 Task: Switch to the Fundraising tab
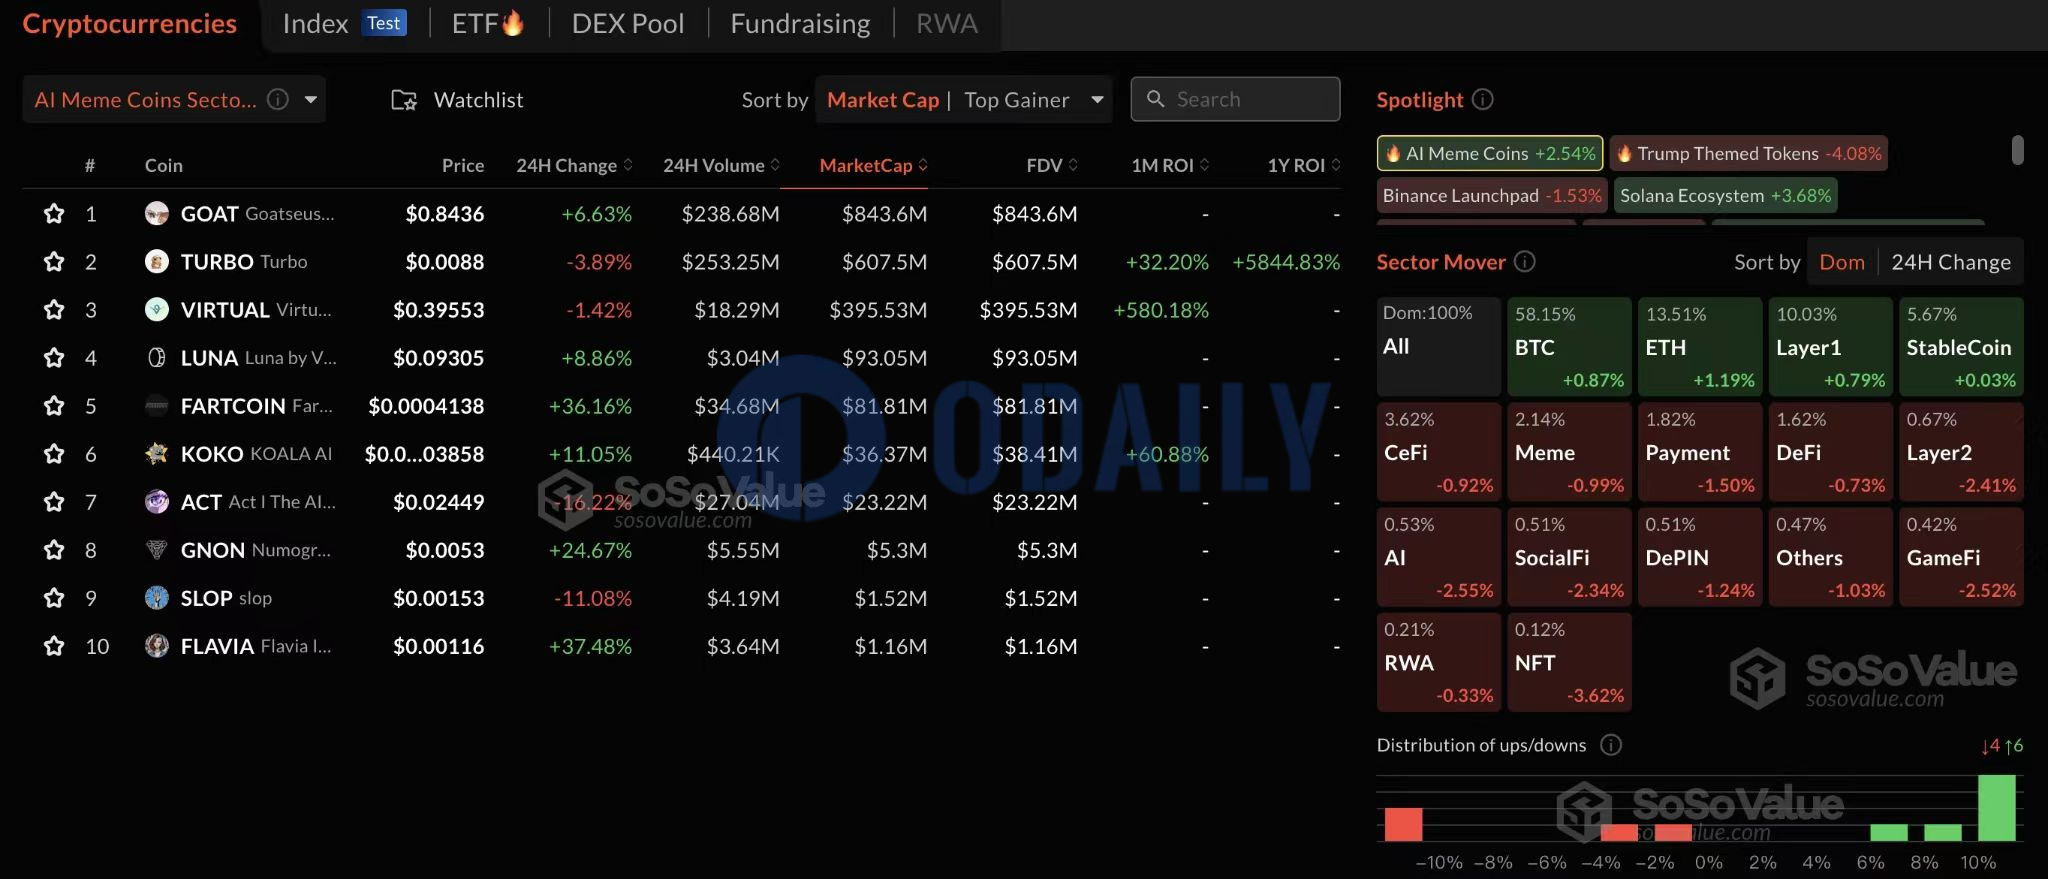(800, 23)
